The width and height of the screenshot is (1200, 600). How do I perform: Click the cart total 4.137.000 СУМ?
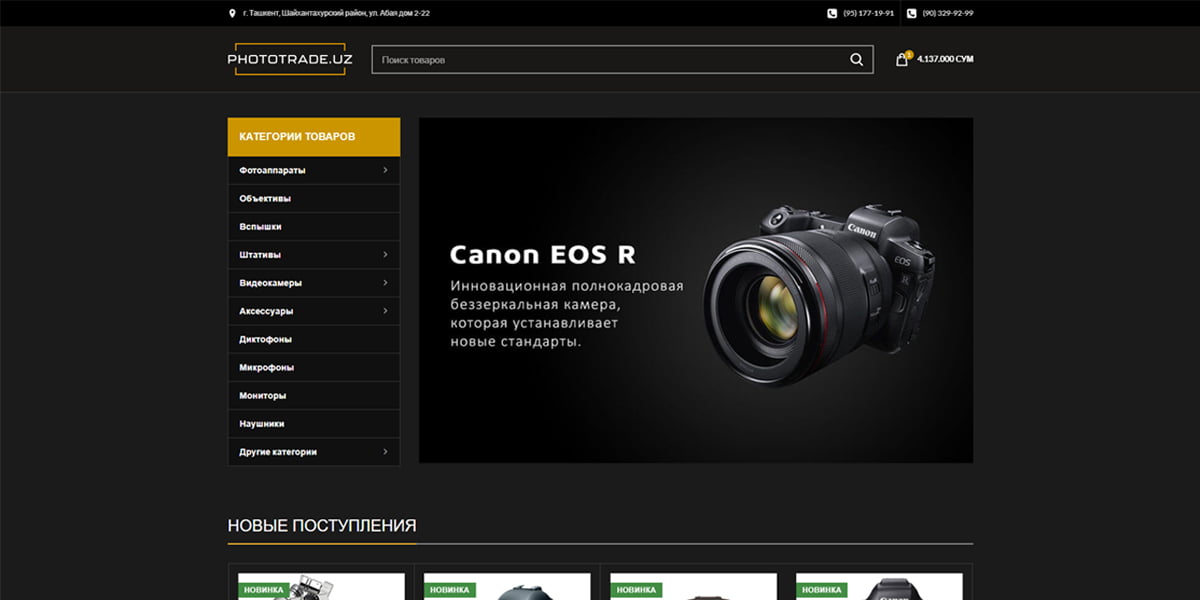pyautogui.click(x=945, y=59)
